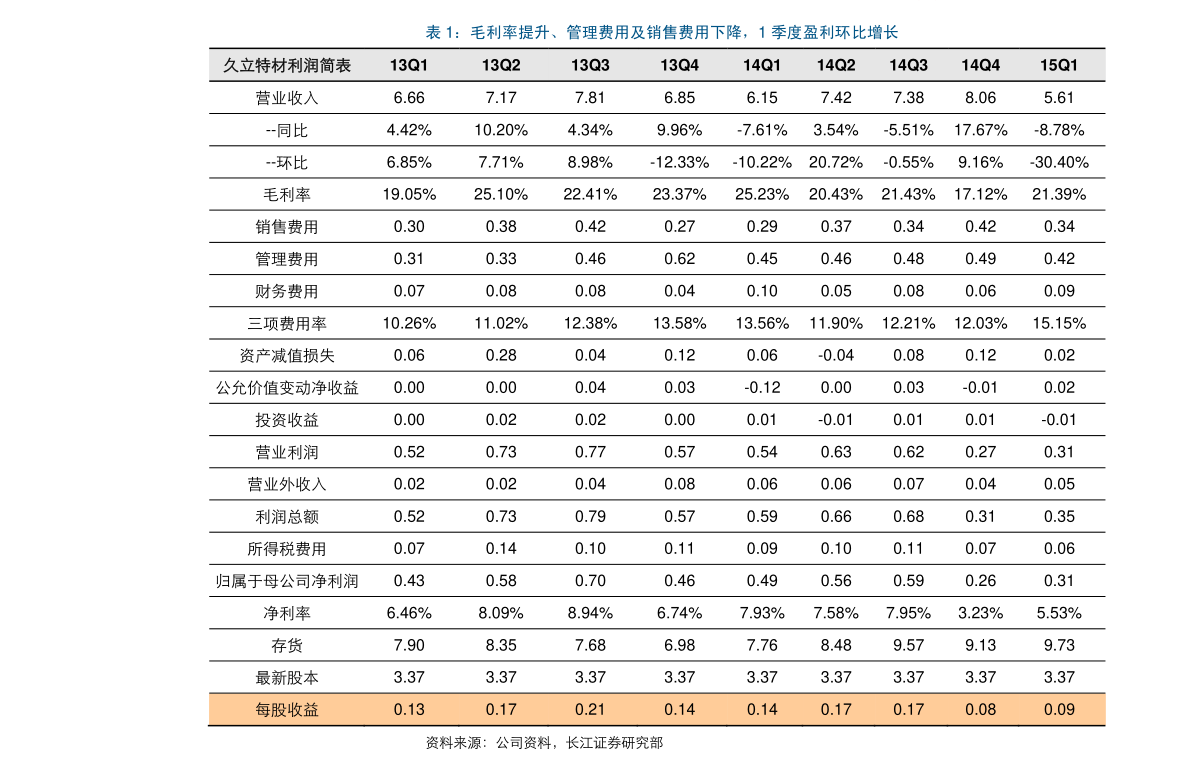The image size is (1191, 771).
Task: Select the 13Q4 column header
Action: coord(678,64)
